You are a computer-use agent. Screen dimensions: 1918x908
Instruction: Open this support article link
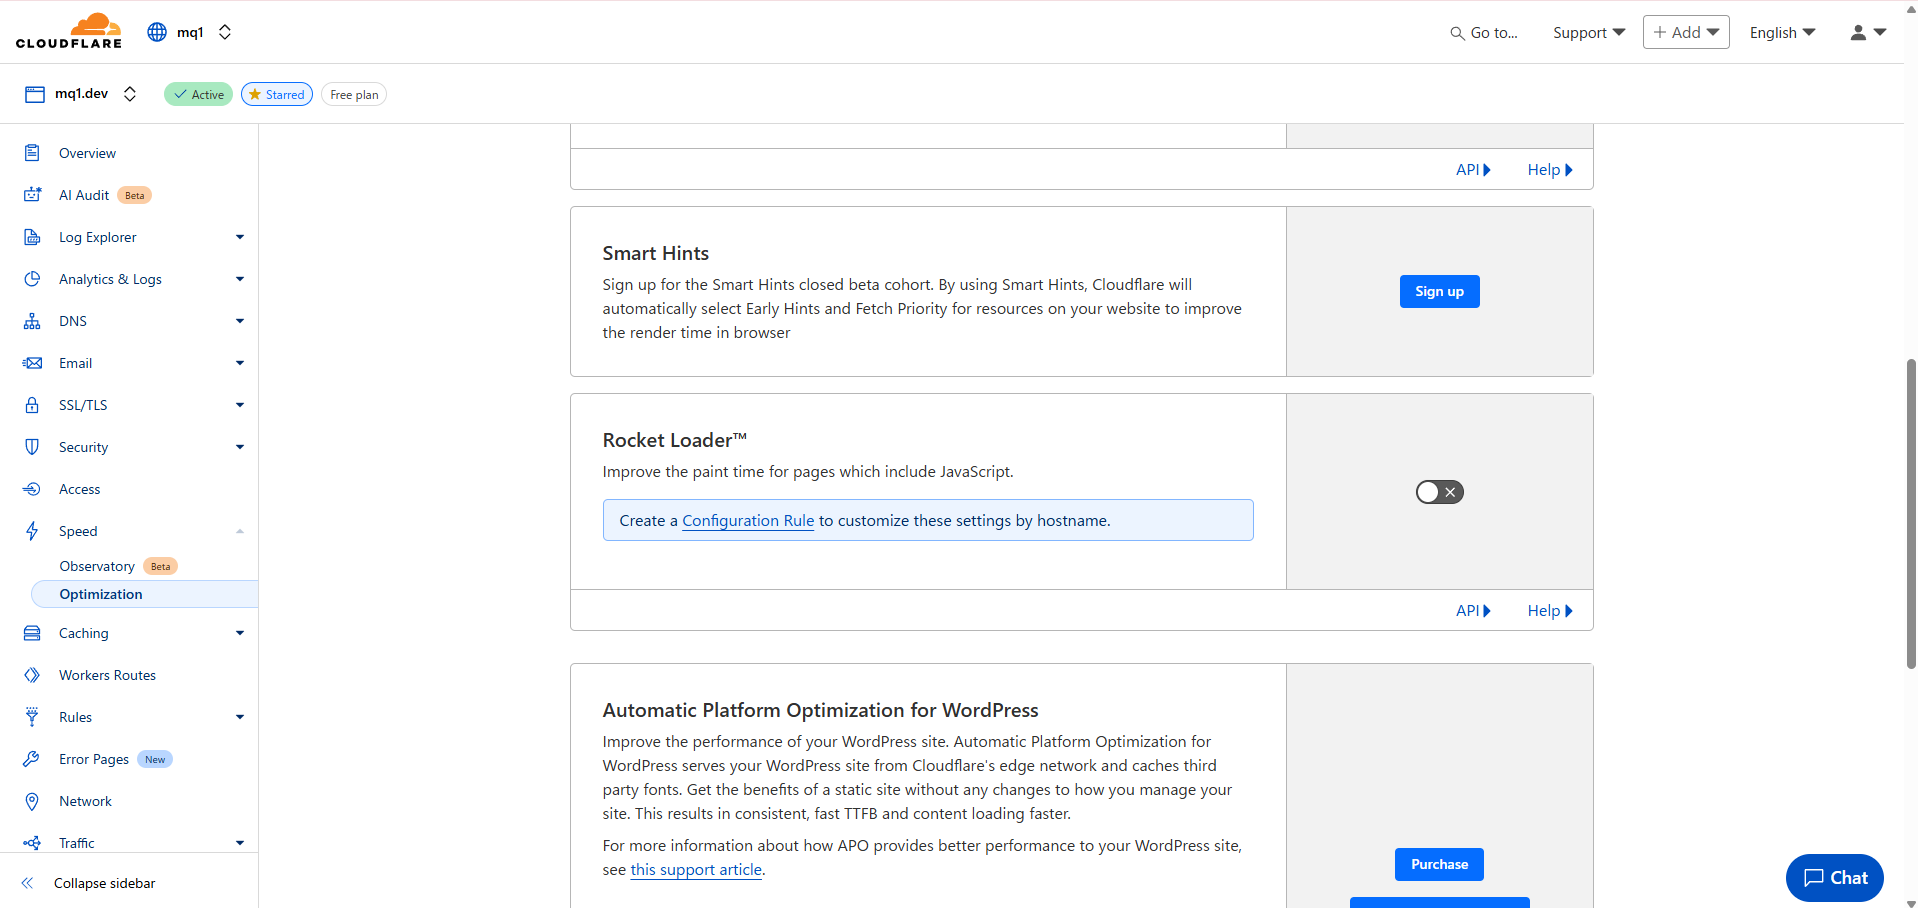[x=696, y=870]
